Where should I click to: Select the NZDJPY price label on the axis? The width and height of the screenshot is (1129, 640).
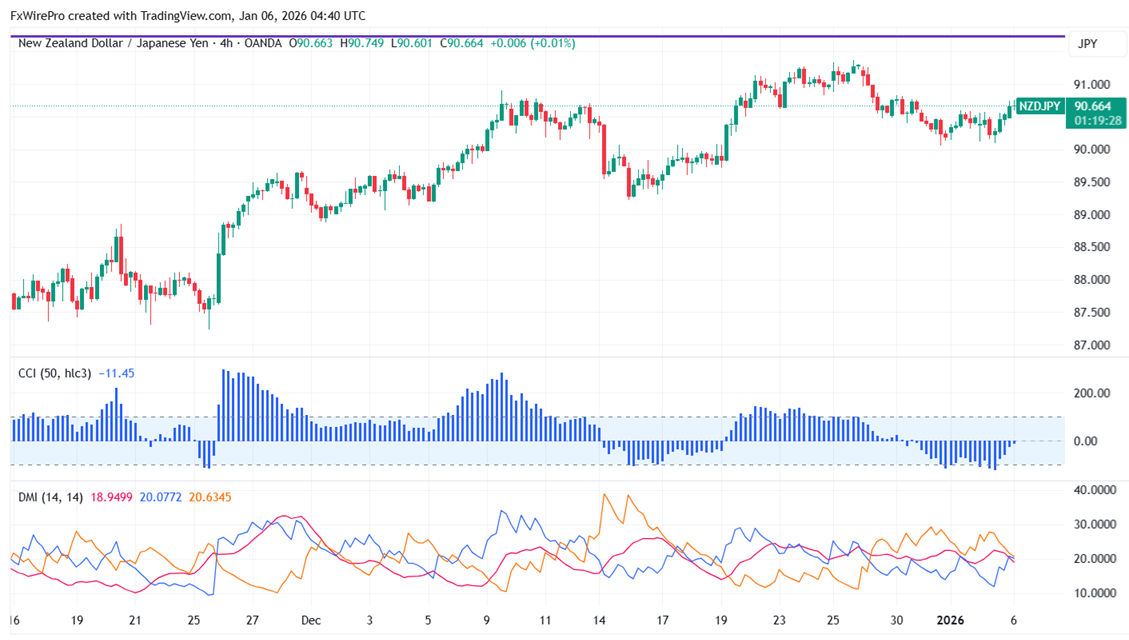click(x=1039, y=105)
